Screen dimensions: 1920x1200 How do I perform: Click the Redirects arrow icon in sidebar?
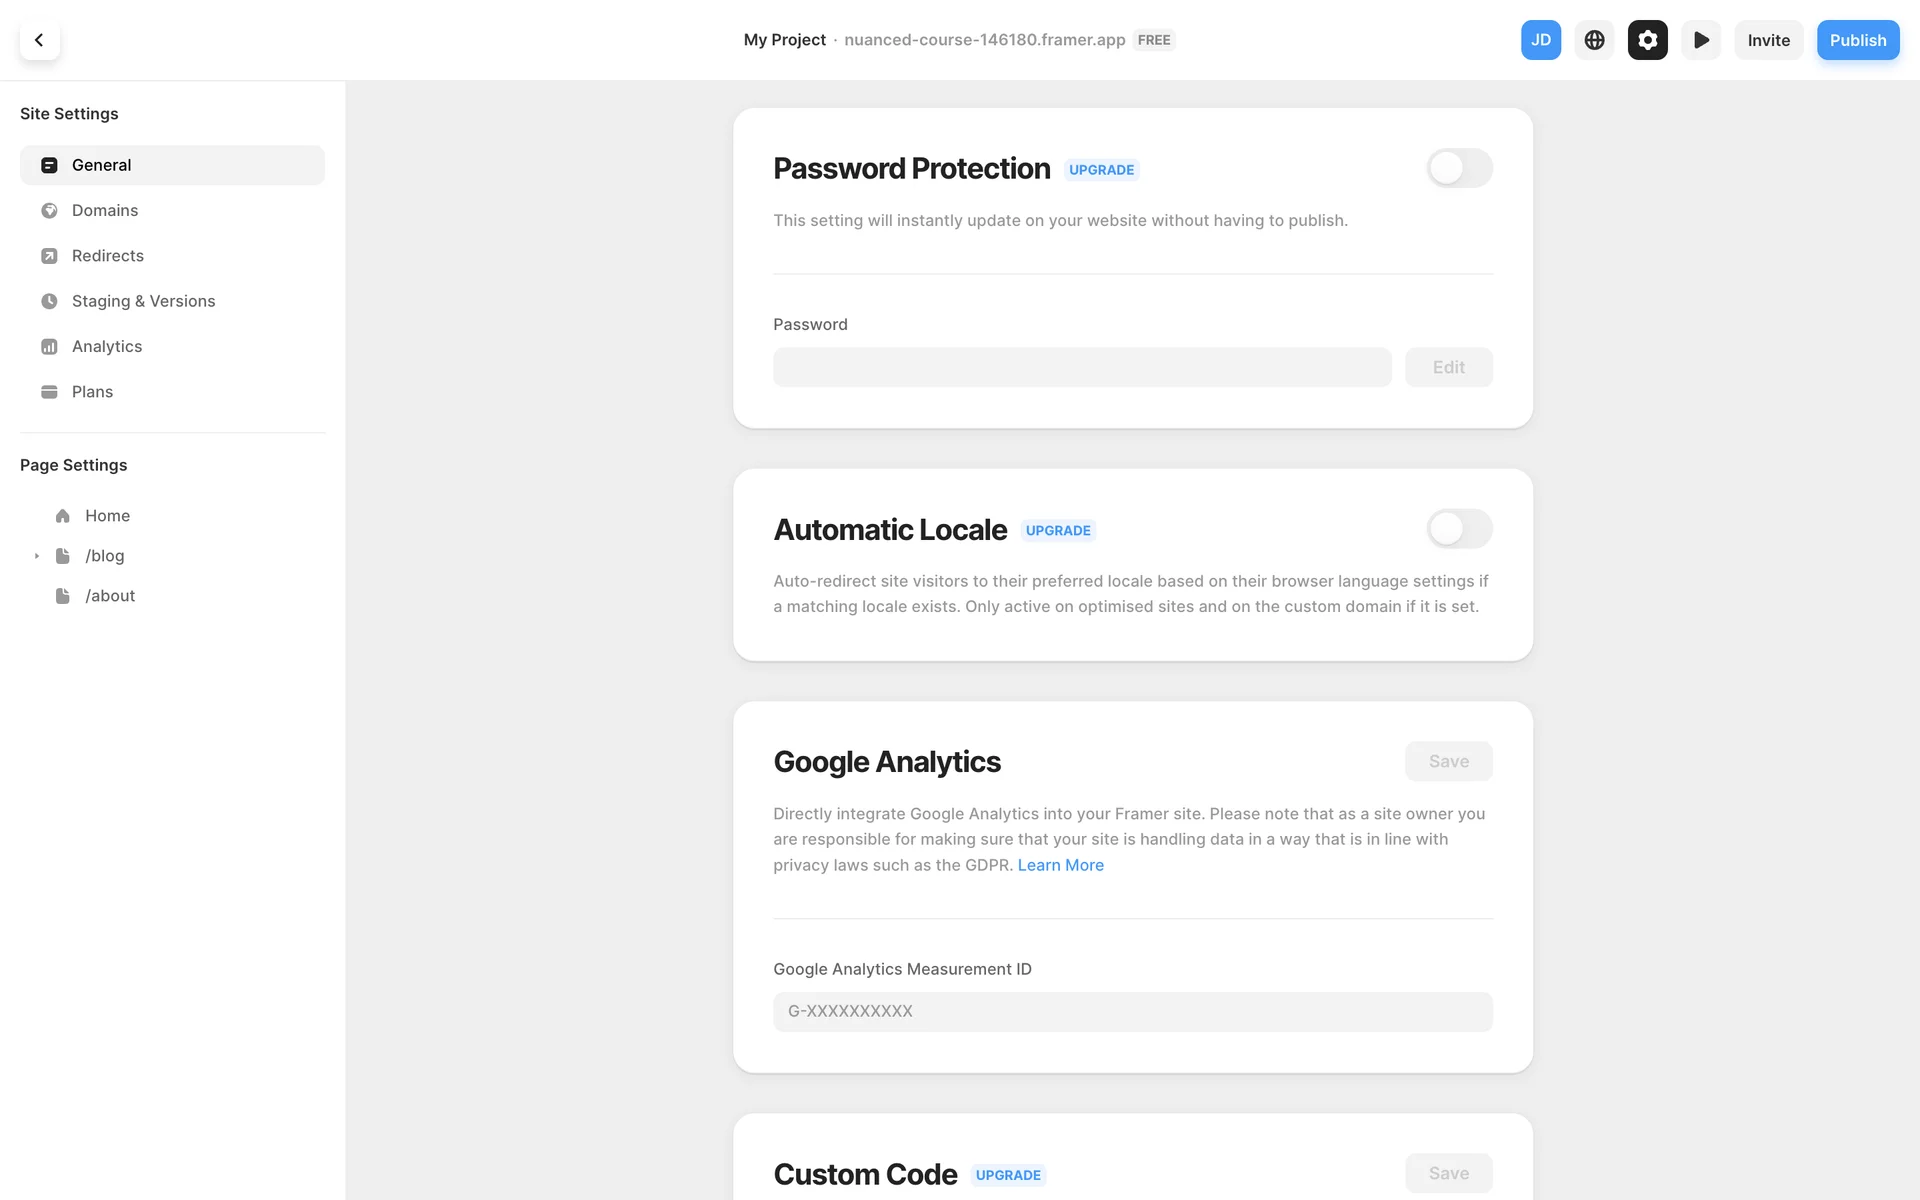tap(49, 256)
